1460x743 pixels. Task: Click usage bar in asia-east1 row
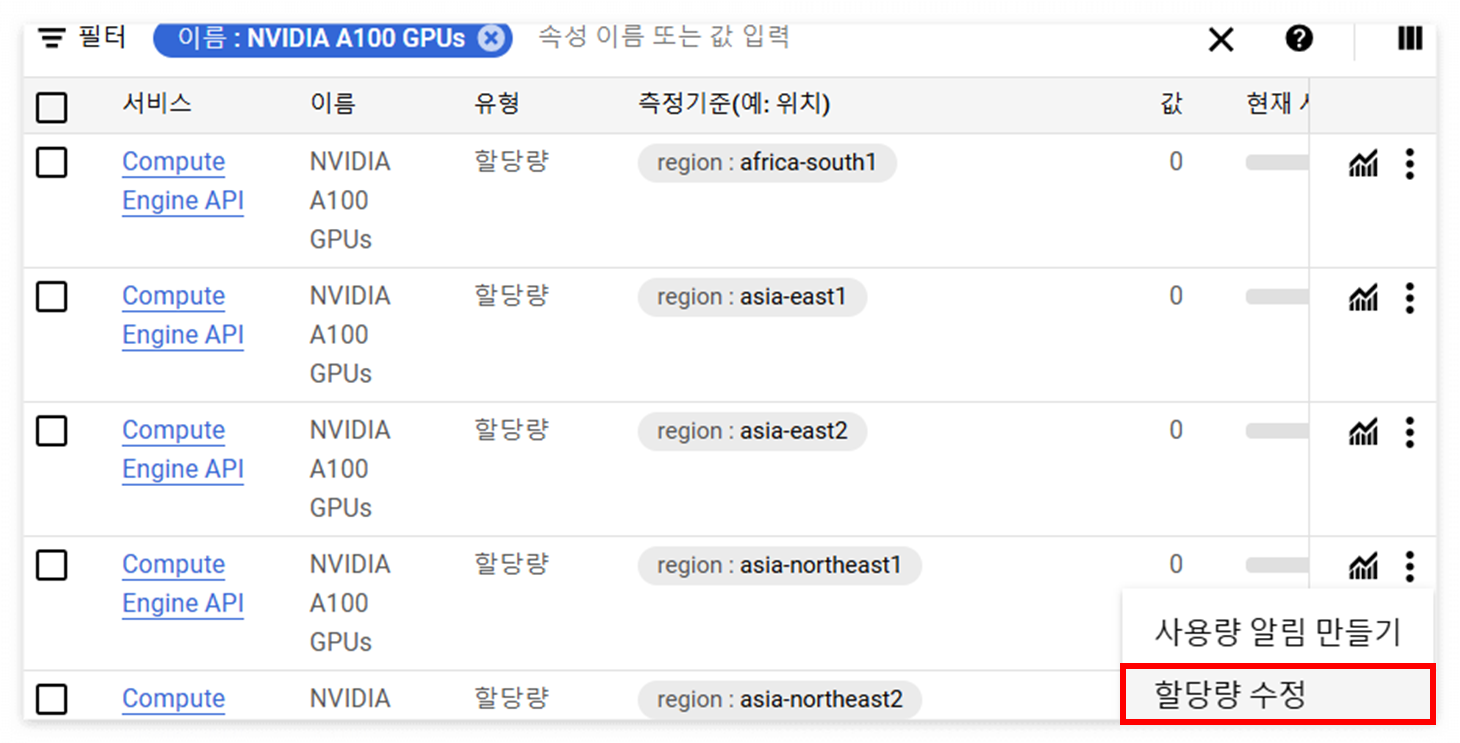[1277, 296]
